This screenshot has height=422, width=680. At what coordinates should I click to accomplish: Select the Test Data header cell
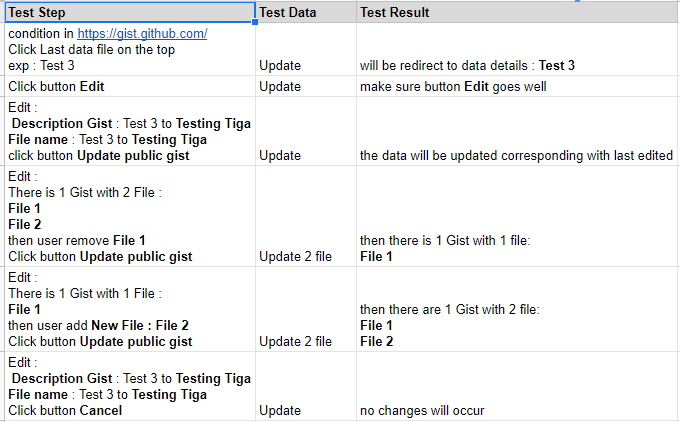point(306,12)
